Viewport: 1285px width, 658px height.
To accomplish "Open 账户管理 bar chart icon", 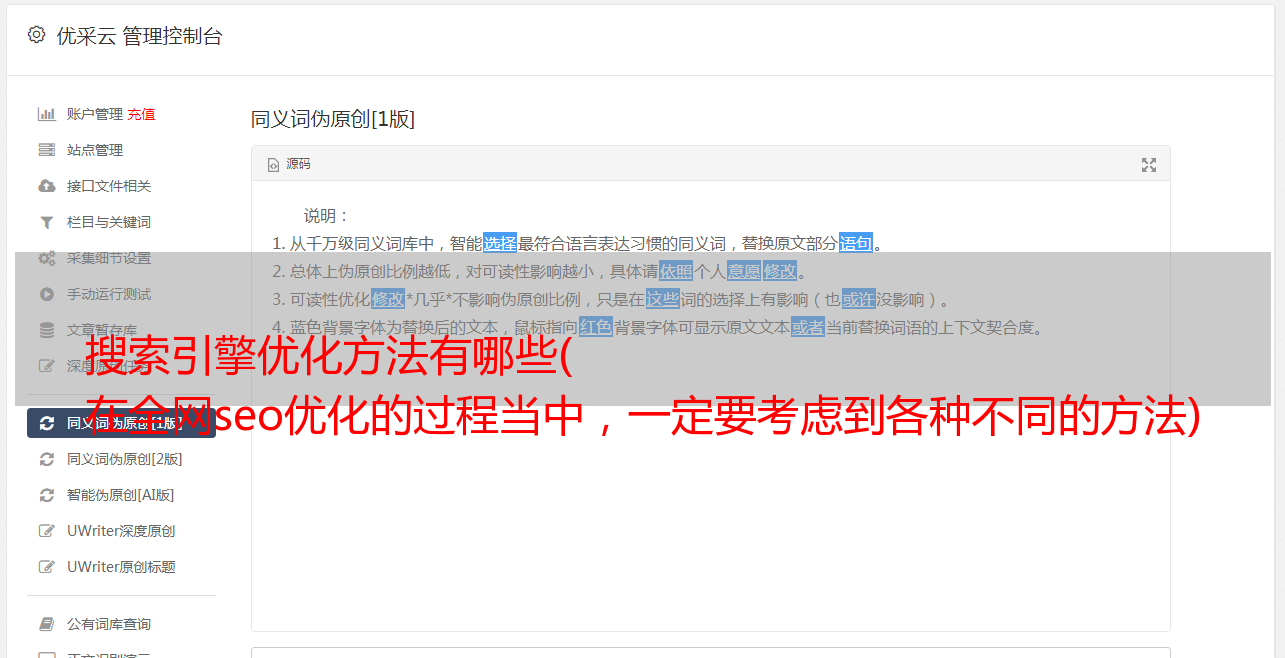I will (46, 114).
